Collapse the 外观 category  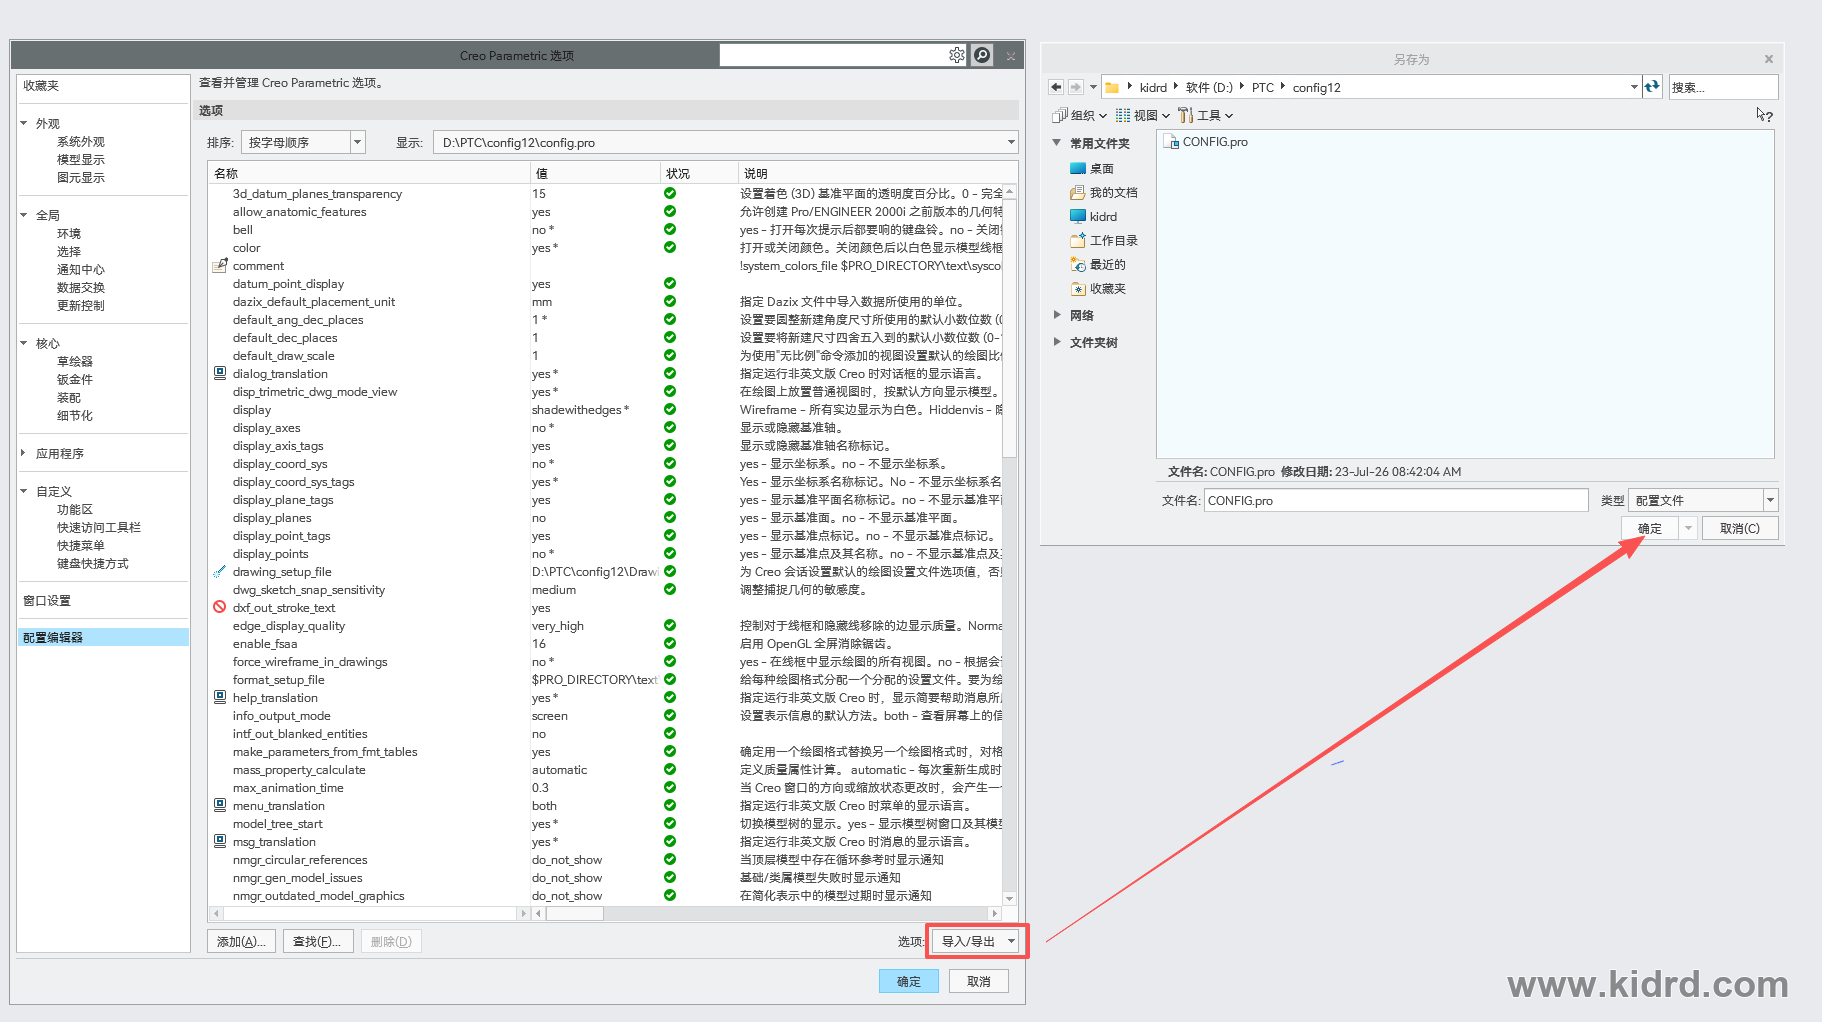[x=24, y=123]
